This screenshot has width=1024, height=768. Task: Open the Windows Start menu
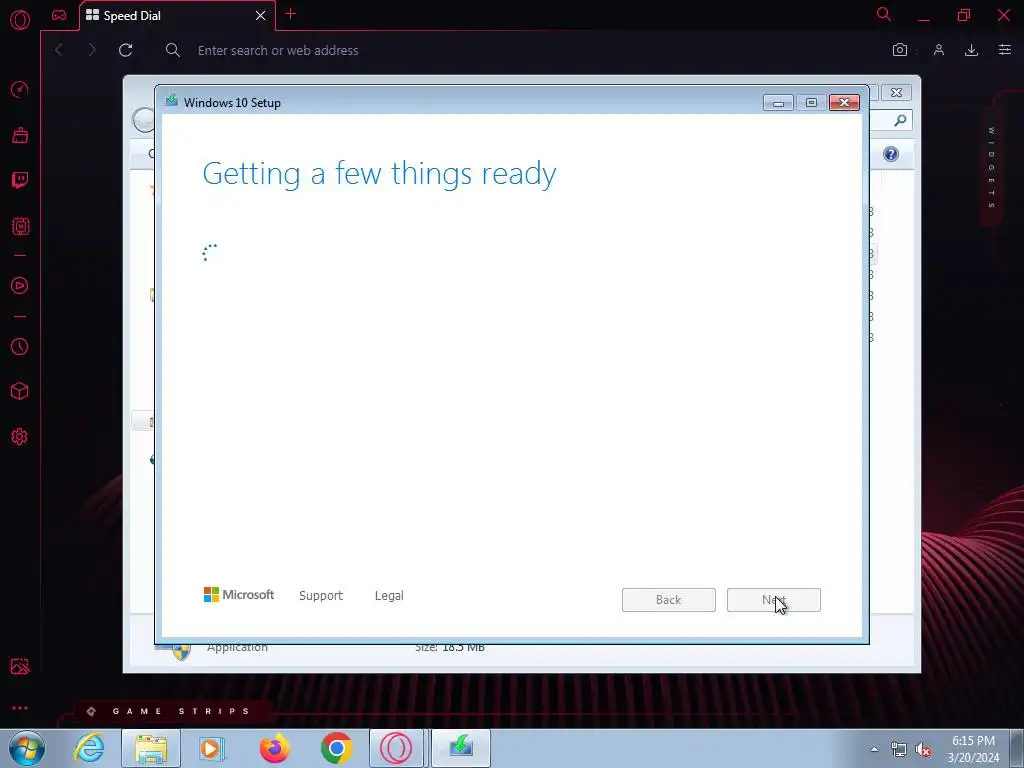(27, 748)
